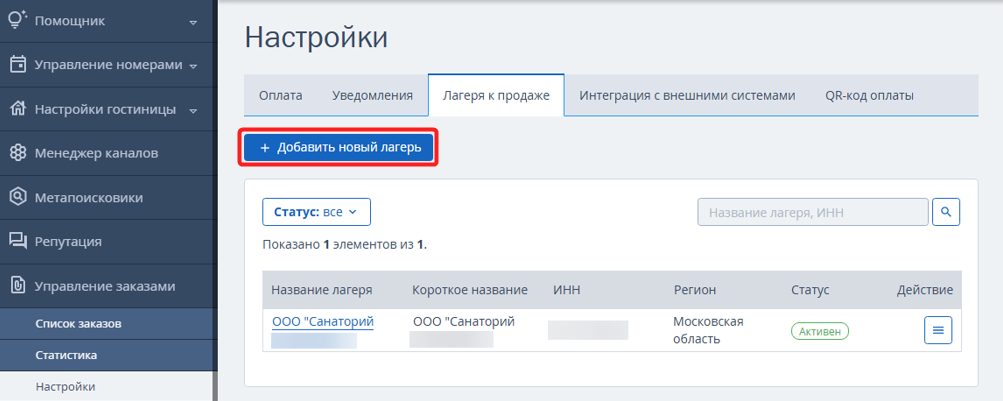Click the calendar icon for Управление номерами

pyautogui.click(x=18, y=65)
